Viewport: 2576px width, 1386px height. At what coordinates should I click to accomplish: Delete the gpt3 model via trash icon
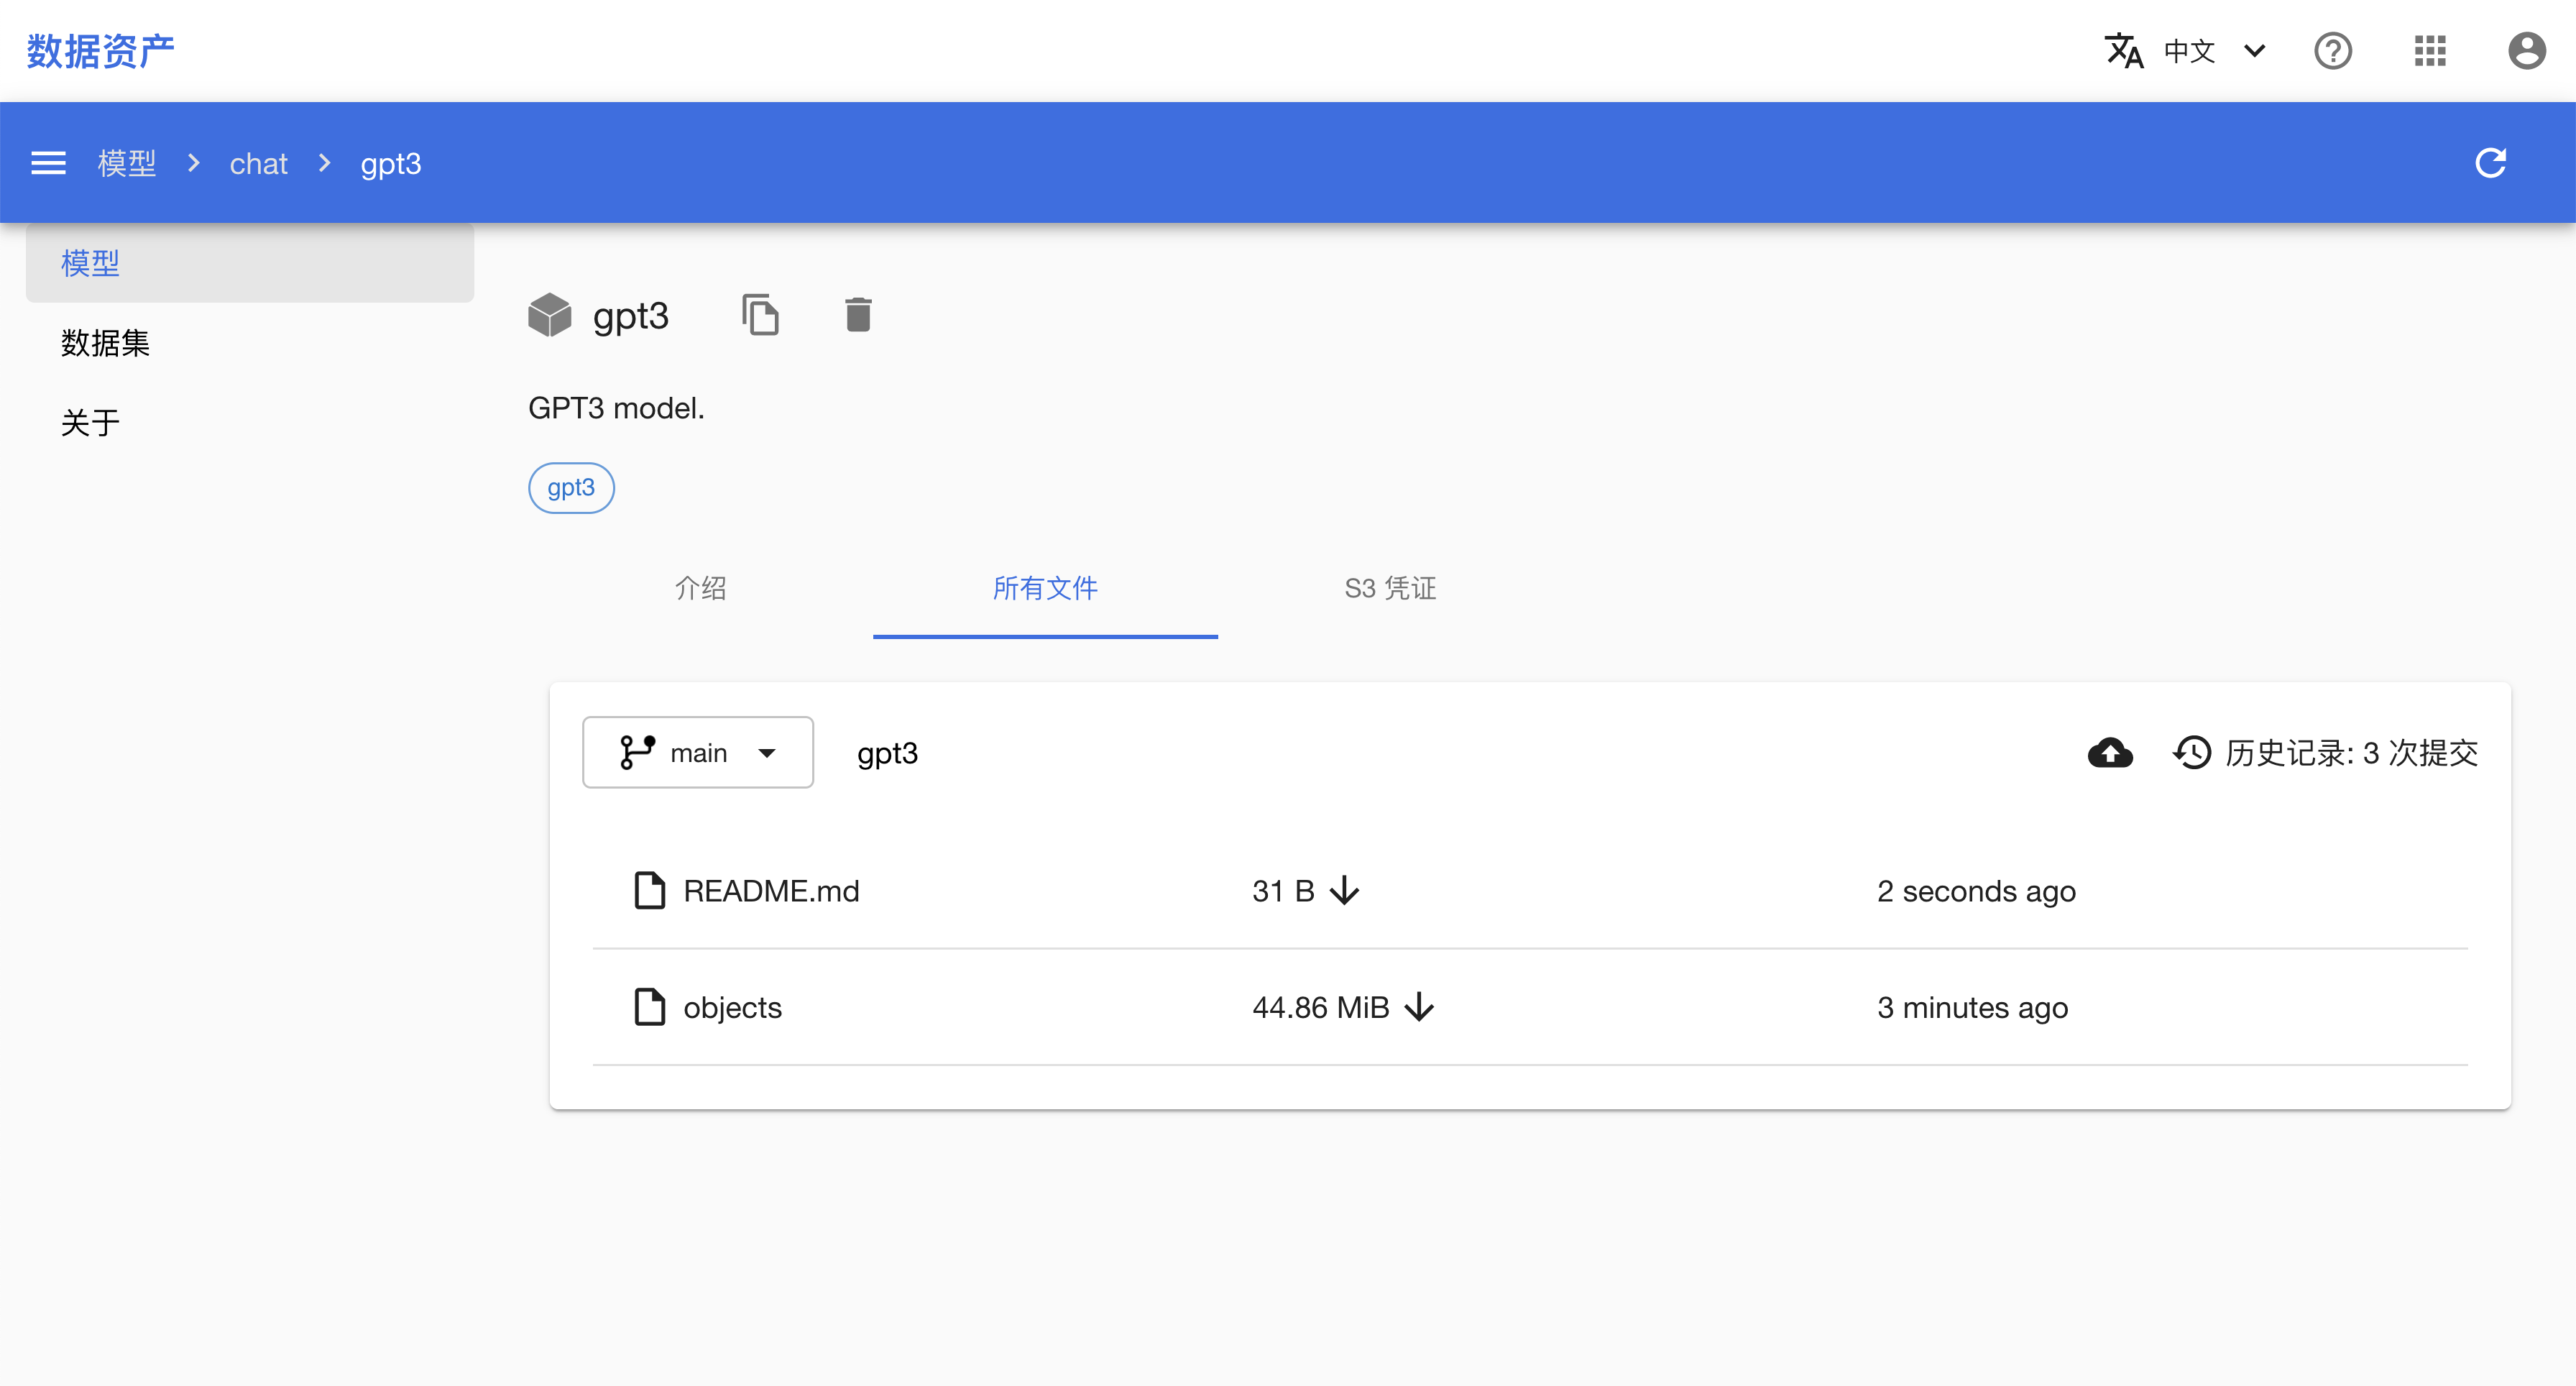(x=858, y=315)
